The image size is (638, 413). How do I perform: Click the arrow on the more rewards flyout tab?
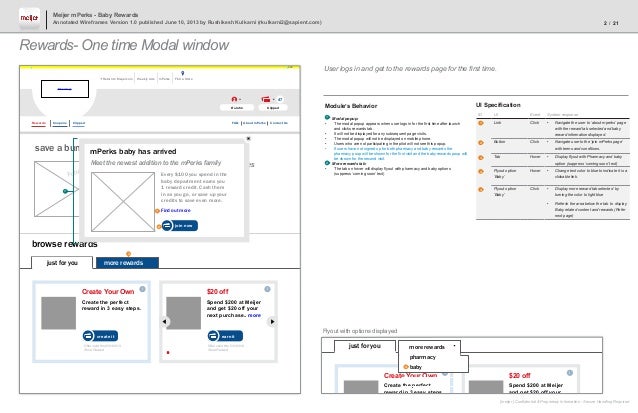(x=454, y=347)
